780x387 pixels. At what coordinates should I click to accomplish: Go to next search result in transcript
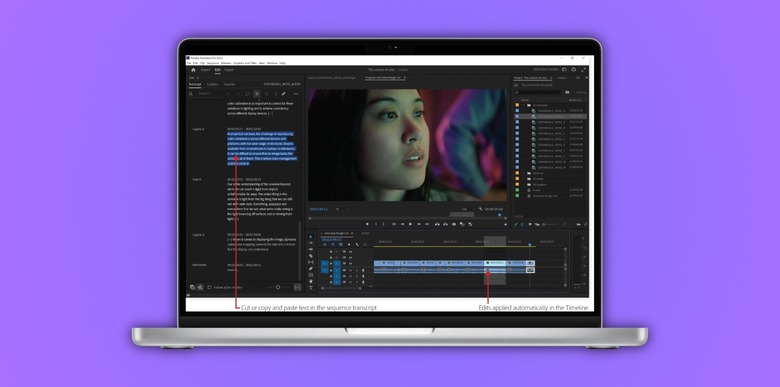click(238, 94)
